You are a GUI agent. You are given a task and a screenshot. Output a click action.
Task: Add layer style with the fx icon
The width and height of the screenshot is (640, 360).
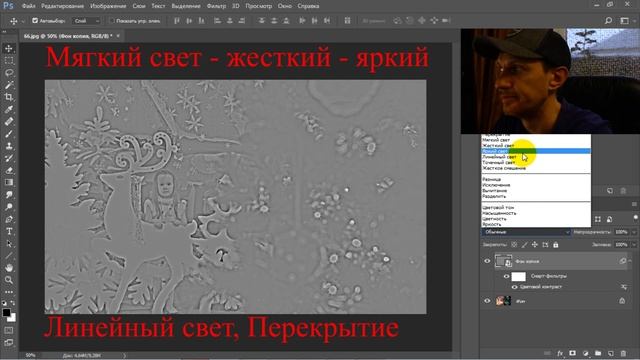(x=560, y=353)
